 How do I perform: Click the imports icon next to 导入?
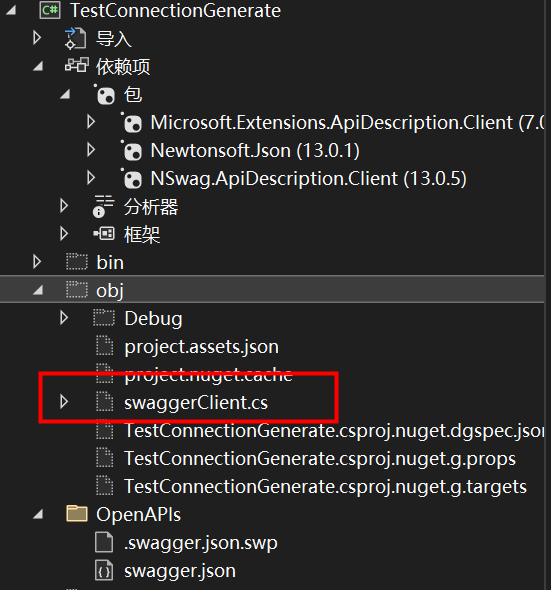point(75,38)
